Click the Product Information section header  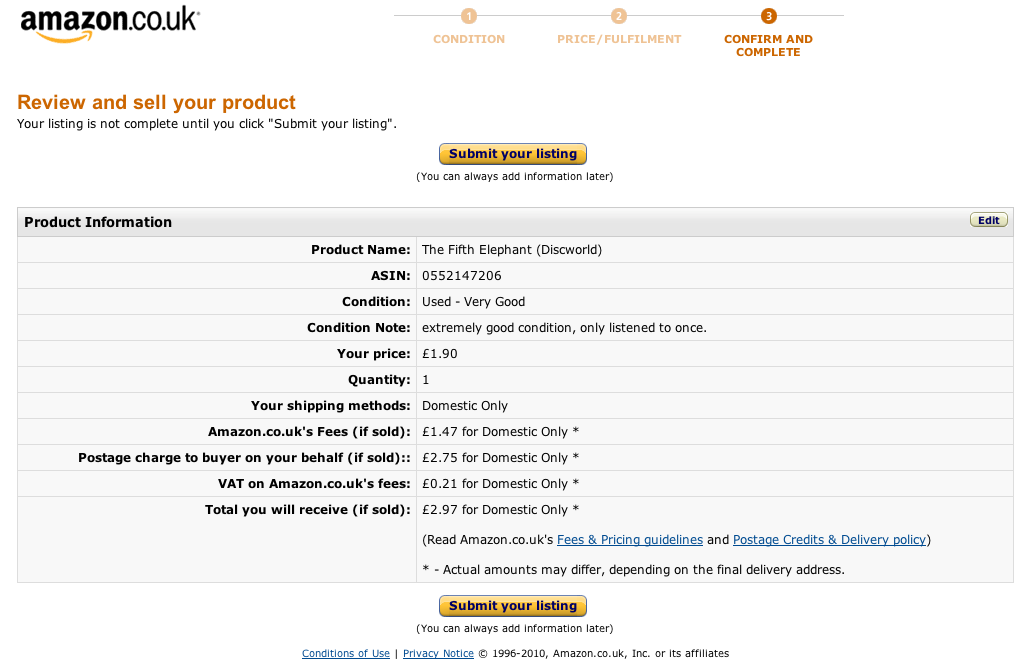98,222
